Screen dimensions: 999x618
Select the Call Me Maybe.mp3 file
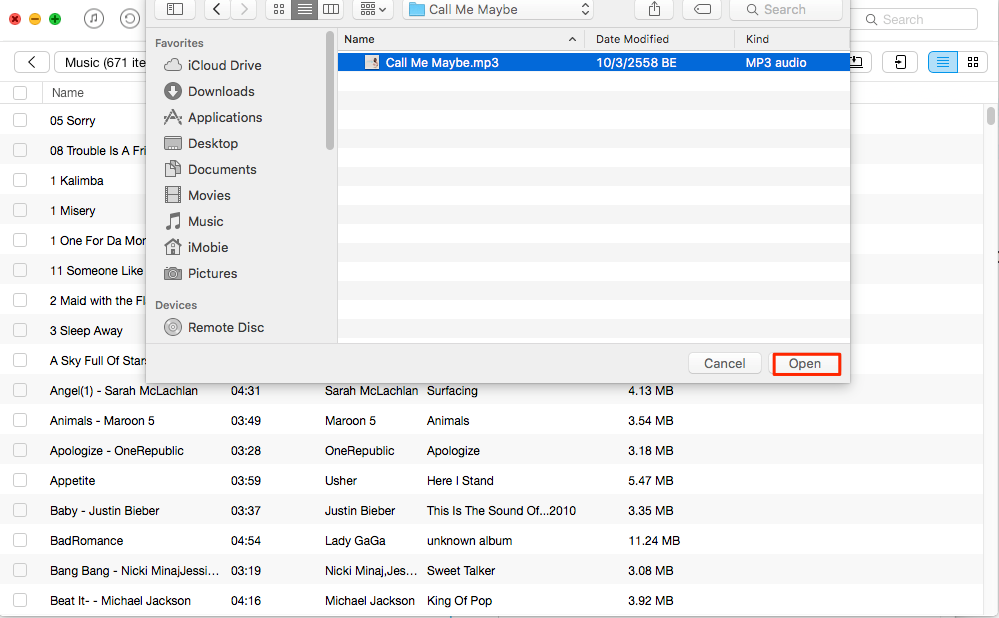pos(593,62)
